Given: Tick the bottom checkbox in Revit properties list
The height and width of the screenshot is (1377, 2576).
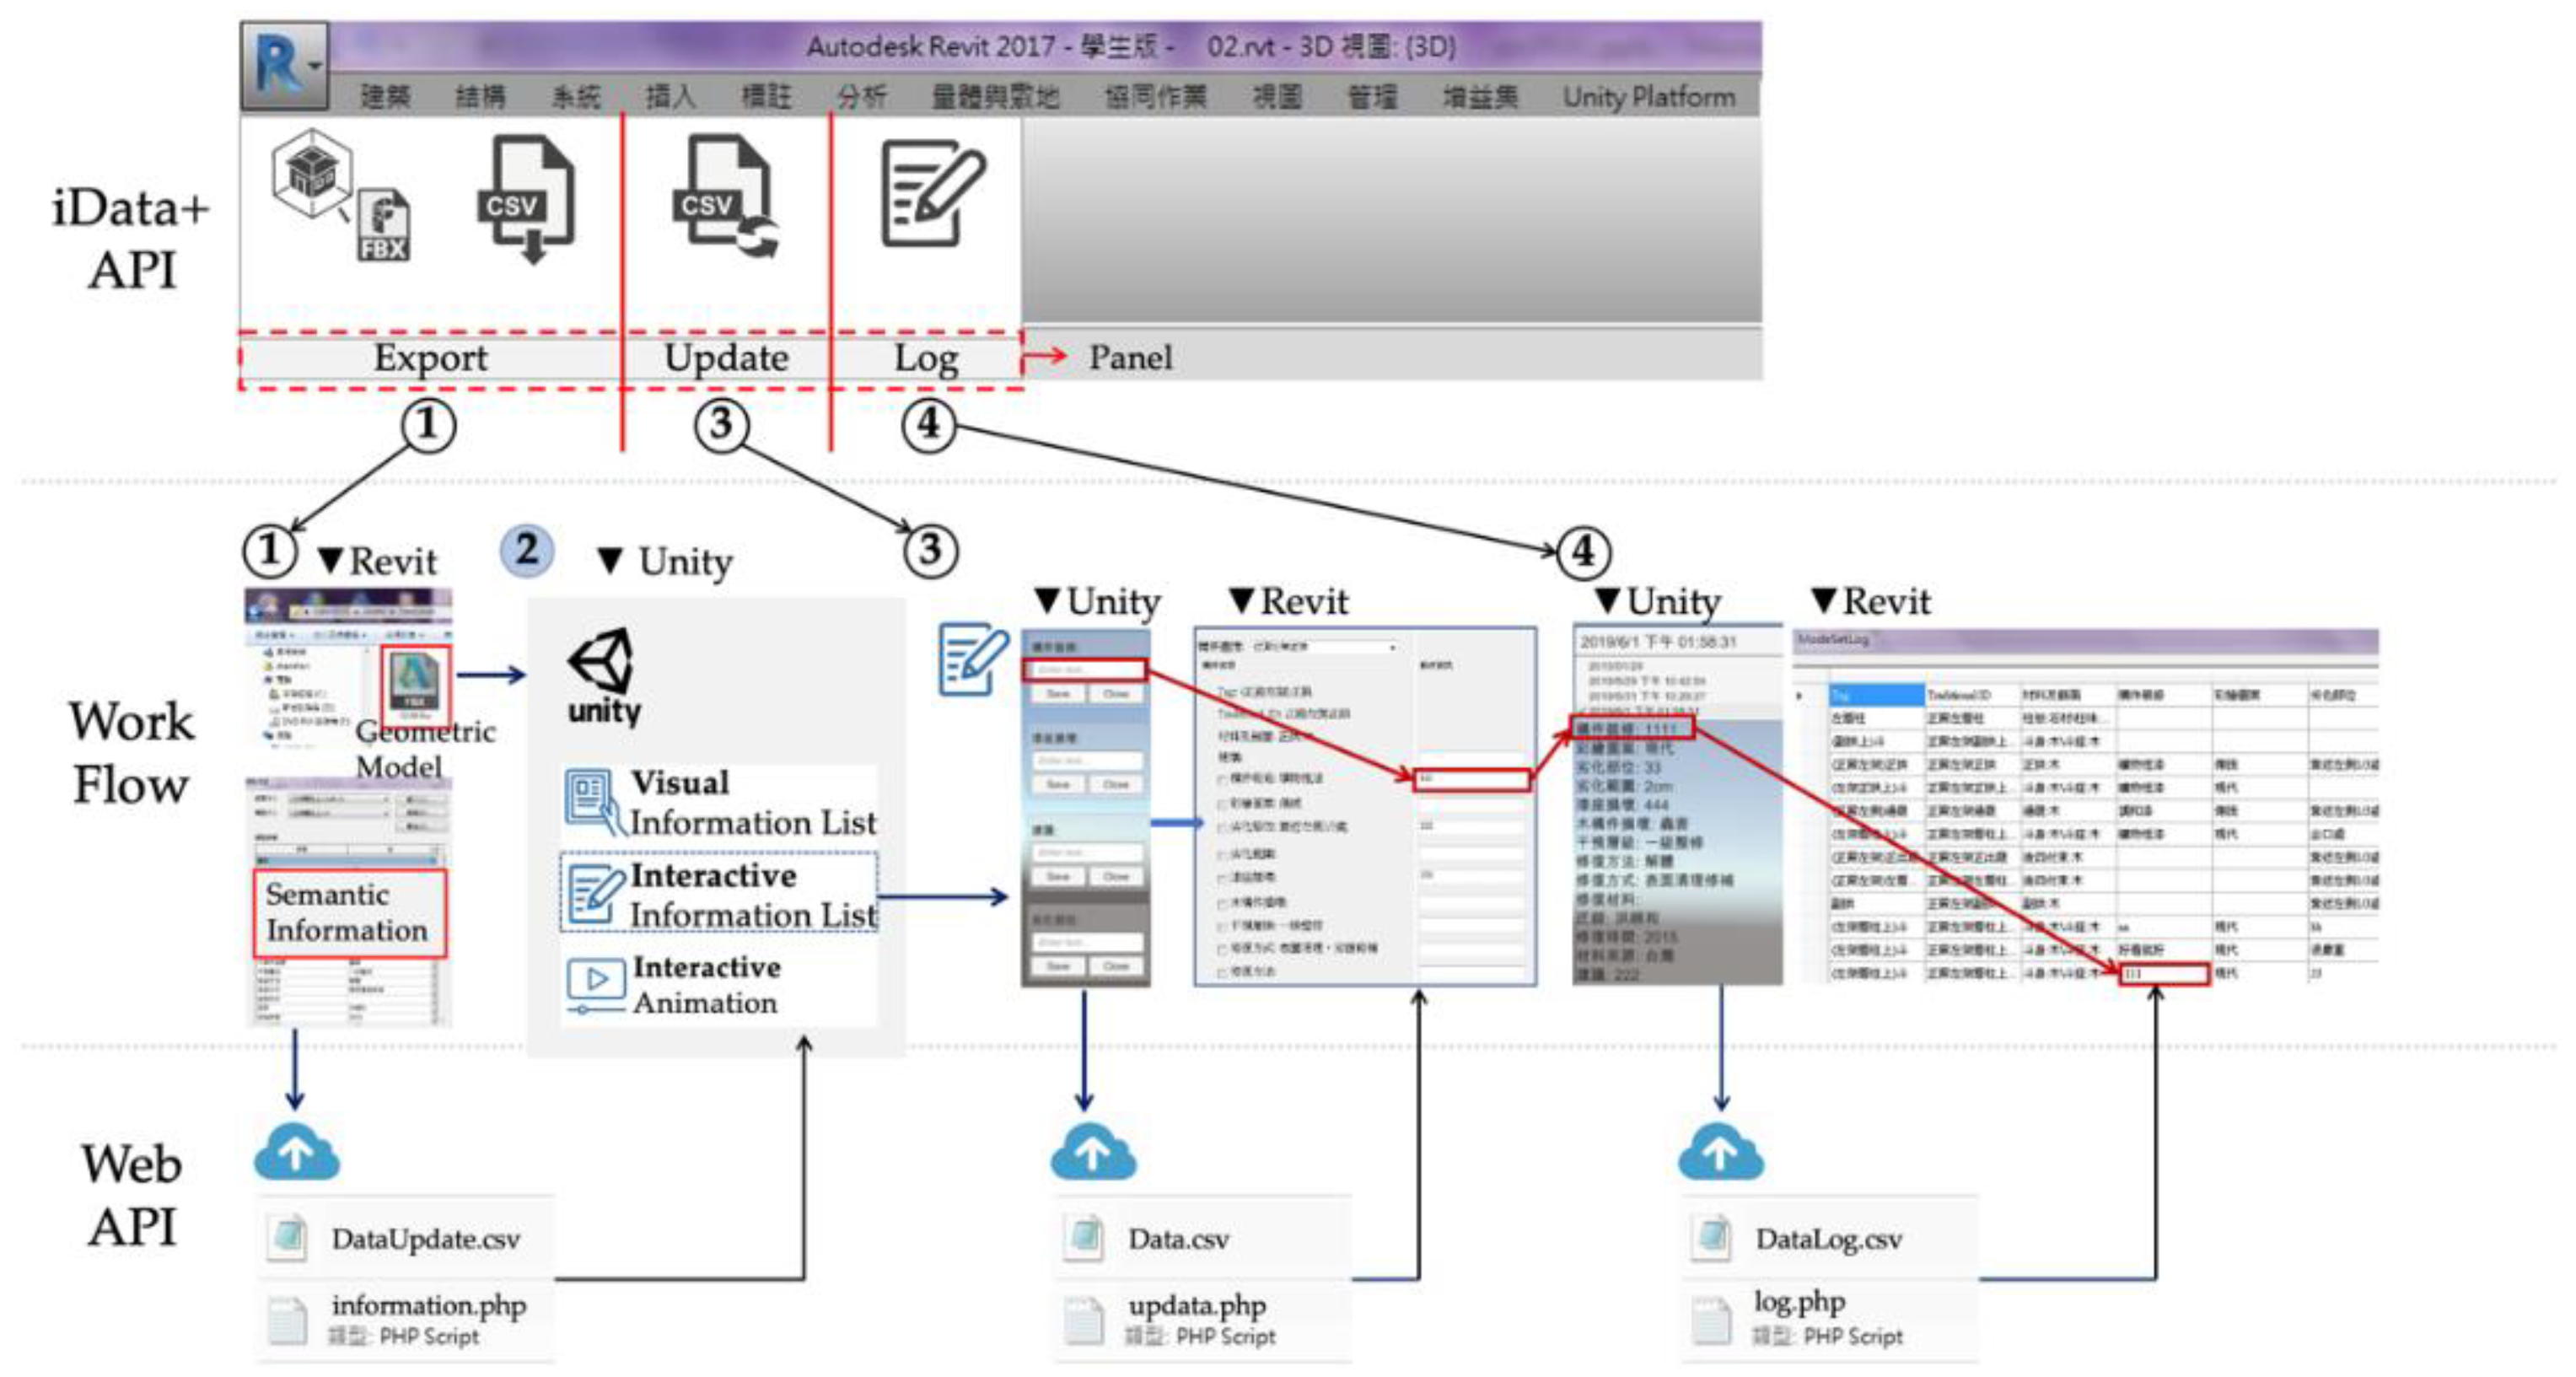Looking at the screenshot, I should click(x=1223, y=972).
